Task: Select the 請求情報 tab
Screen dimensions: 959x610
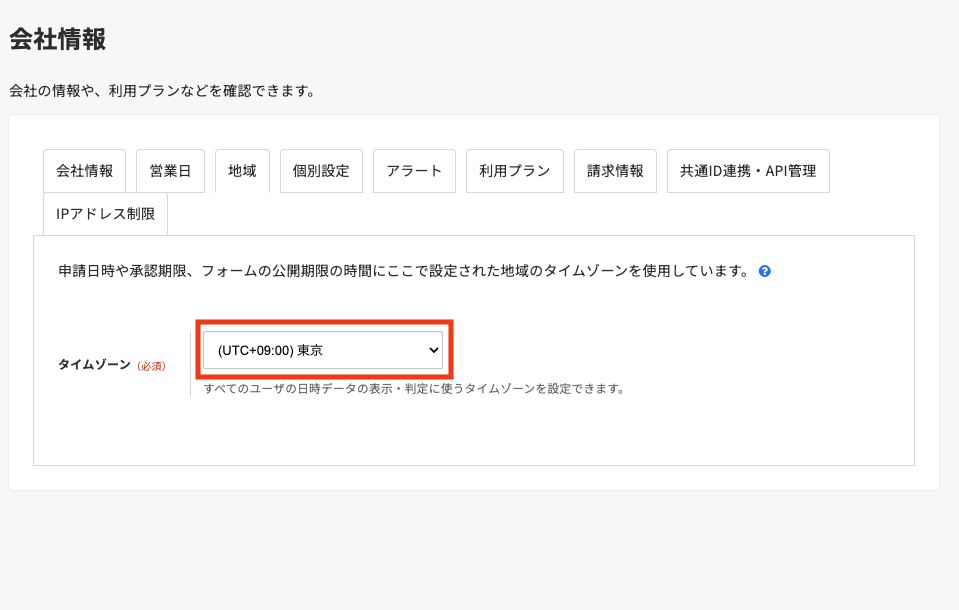Action: (x=615, y=171)
